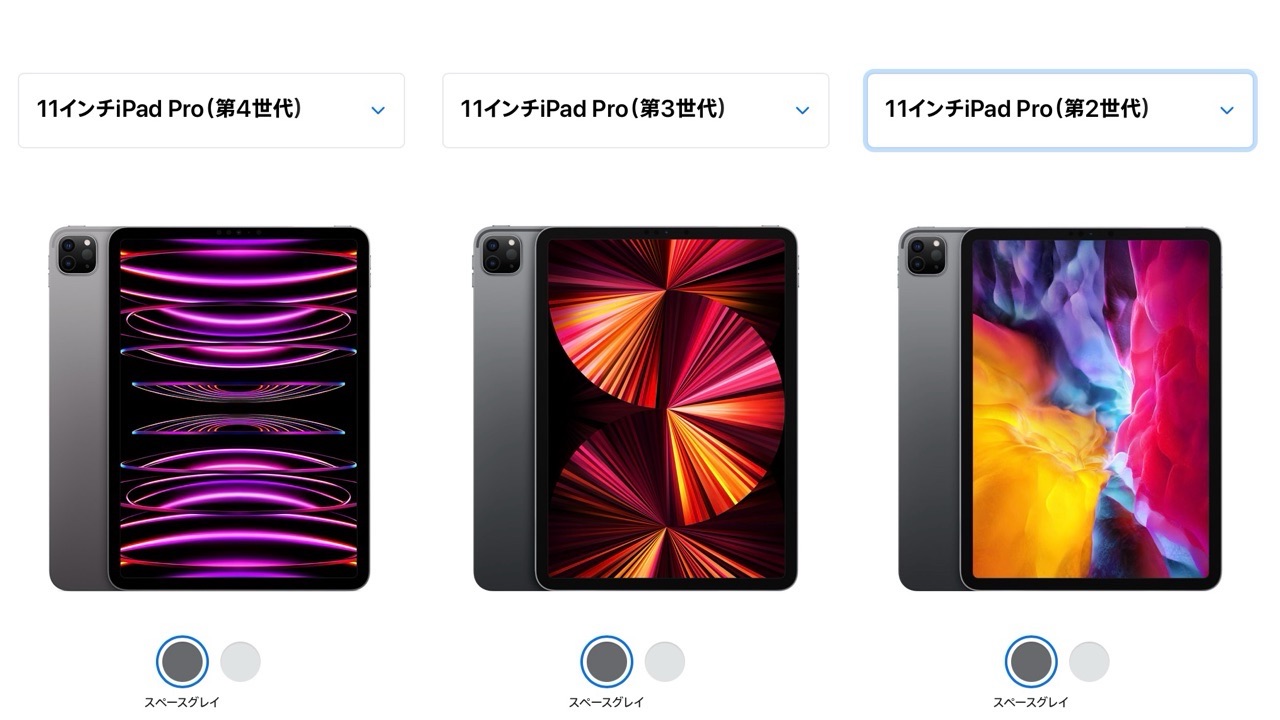Select space gray swatch for 2nd generation iPad
The height and width of the screenshot is (720, 1280).
click(1030, 661)
